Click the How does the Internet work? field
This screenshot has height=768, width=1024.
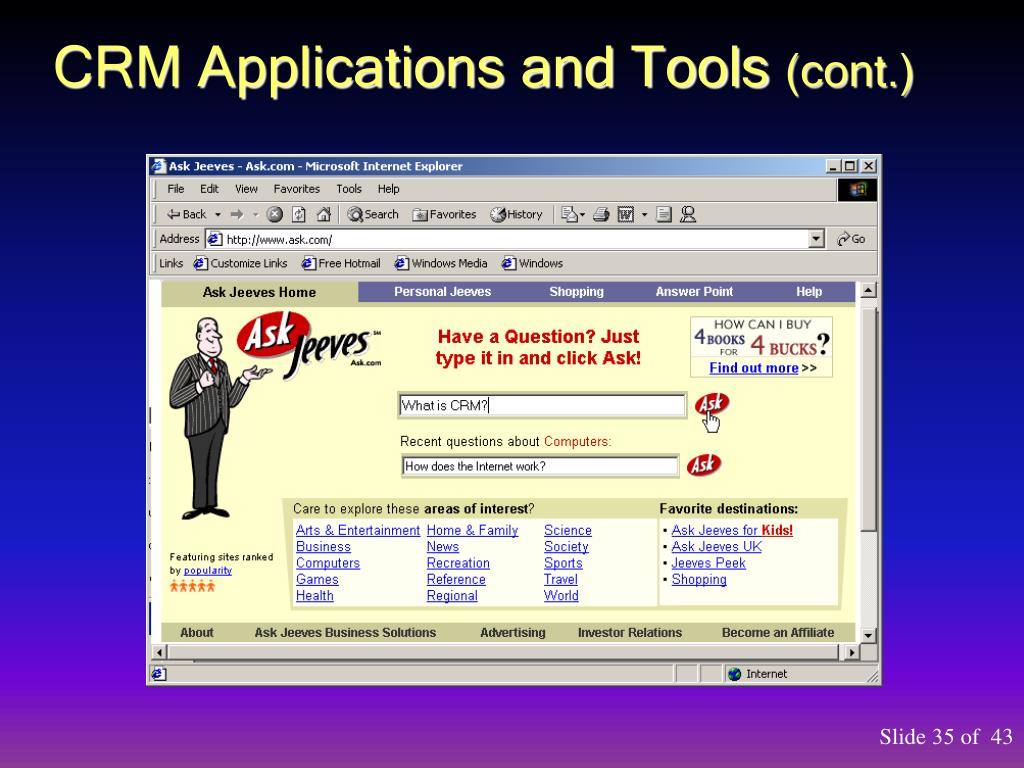pos(540,466)
